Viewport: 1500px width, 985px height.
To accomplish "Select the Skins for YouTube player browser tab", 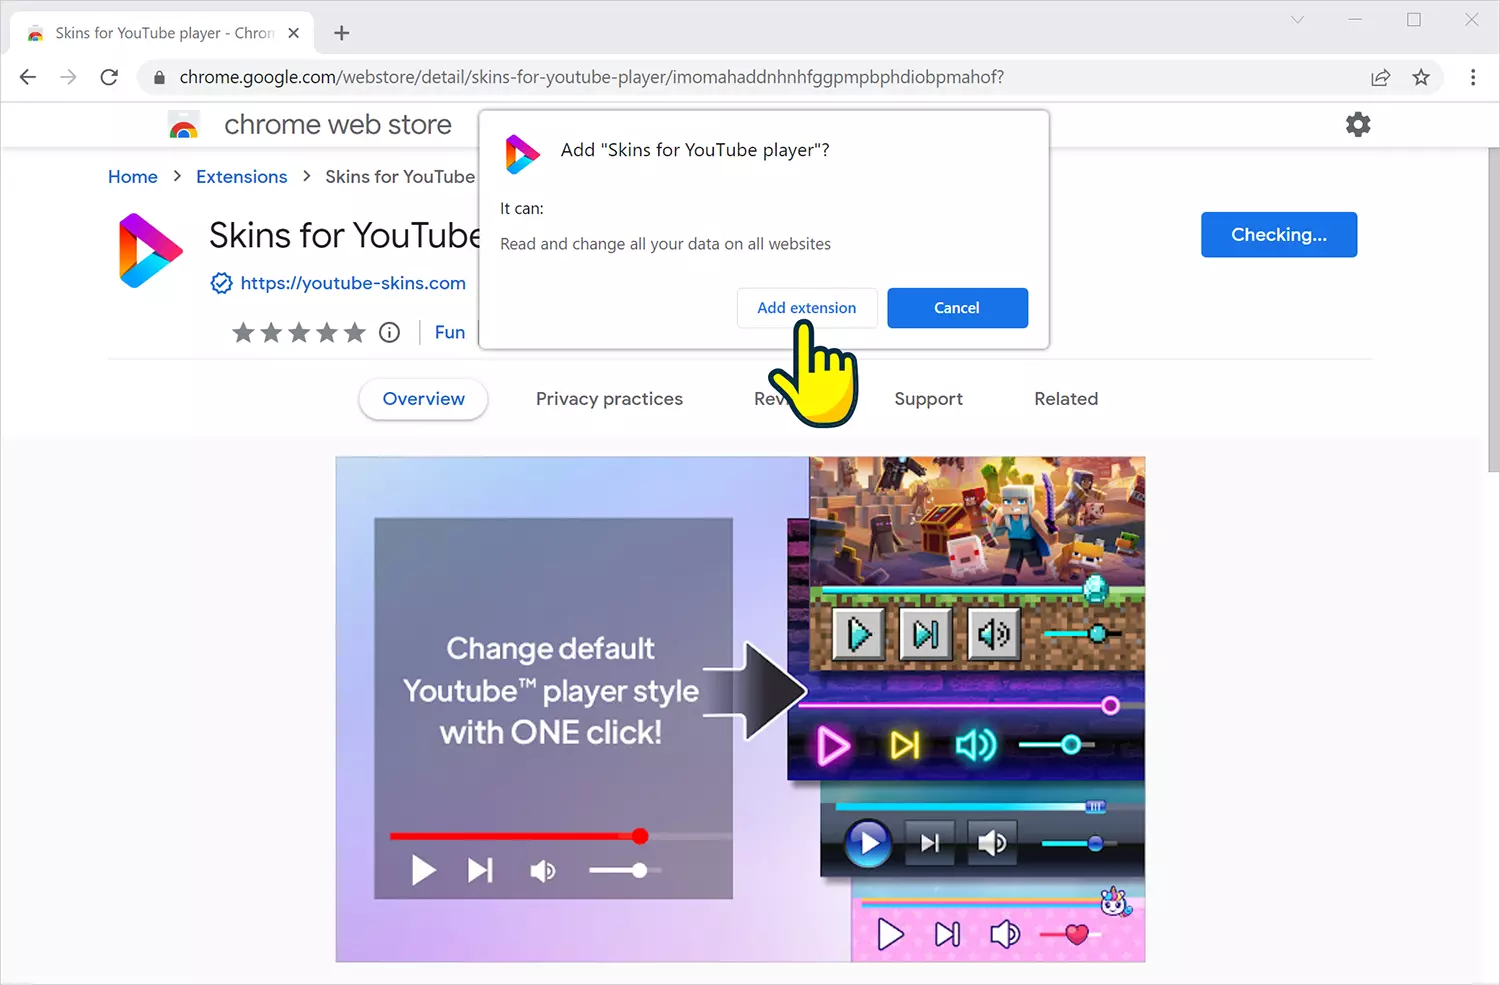I will [x=162, y=33].
